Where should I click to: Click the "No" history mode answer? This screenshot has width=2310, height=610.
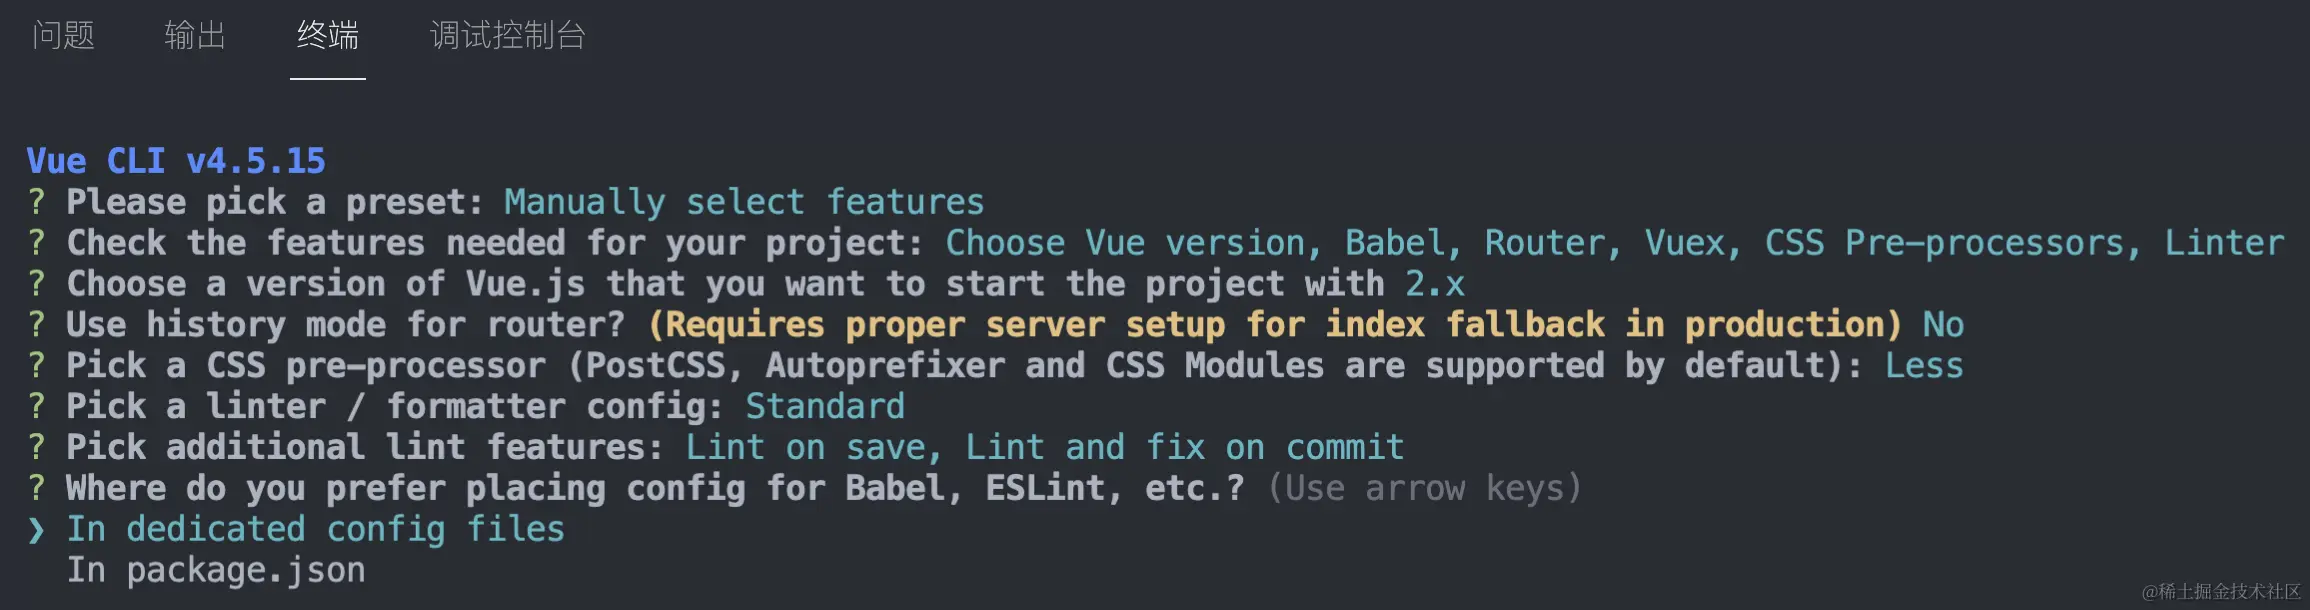point(1943,325)
